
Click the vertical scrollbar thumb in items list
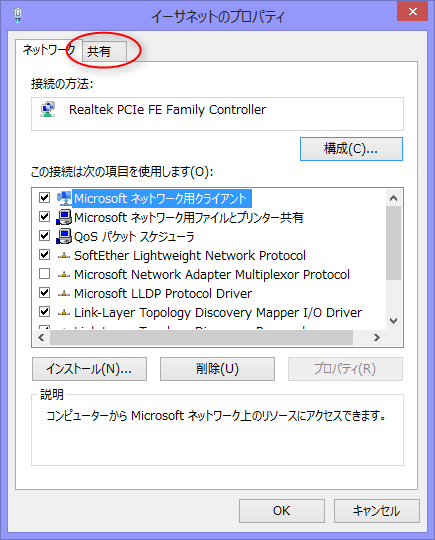(x=393, y=243)
